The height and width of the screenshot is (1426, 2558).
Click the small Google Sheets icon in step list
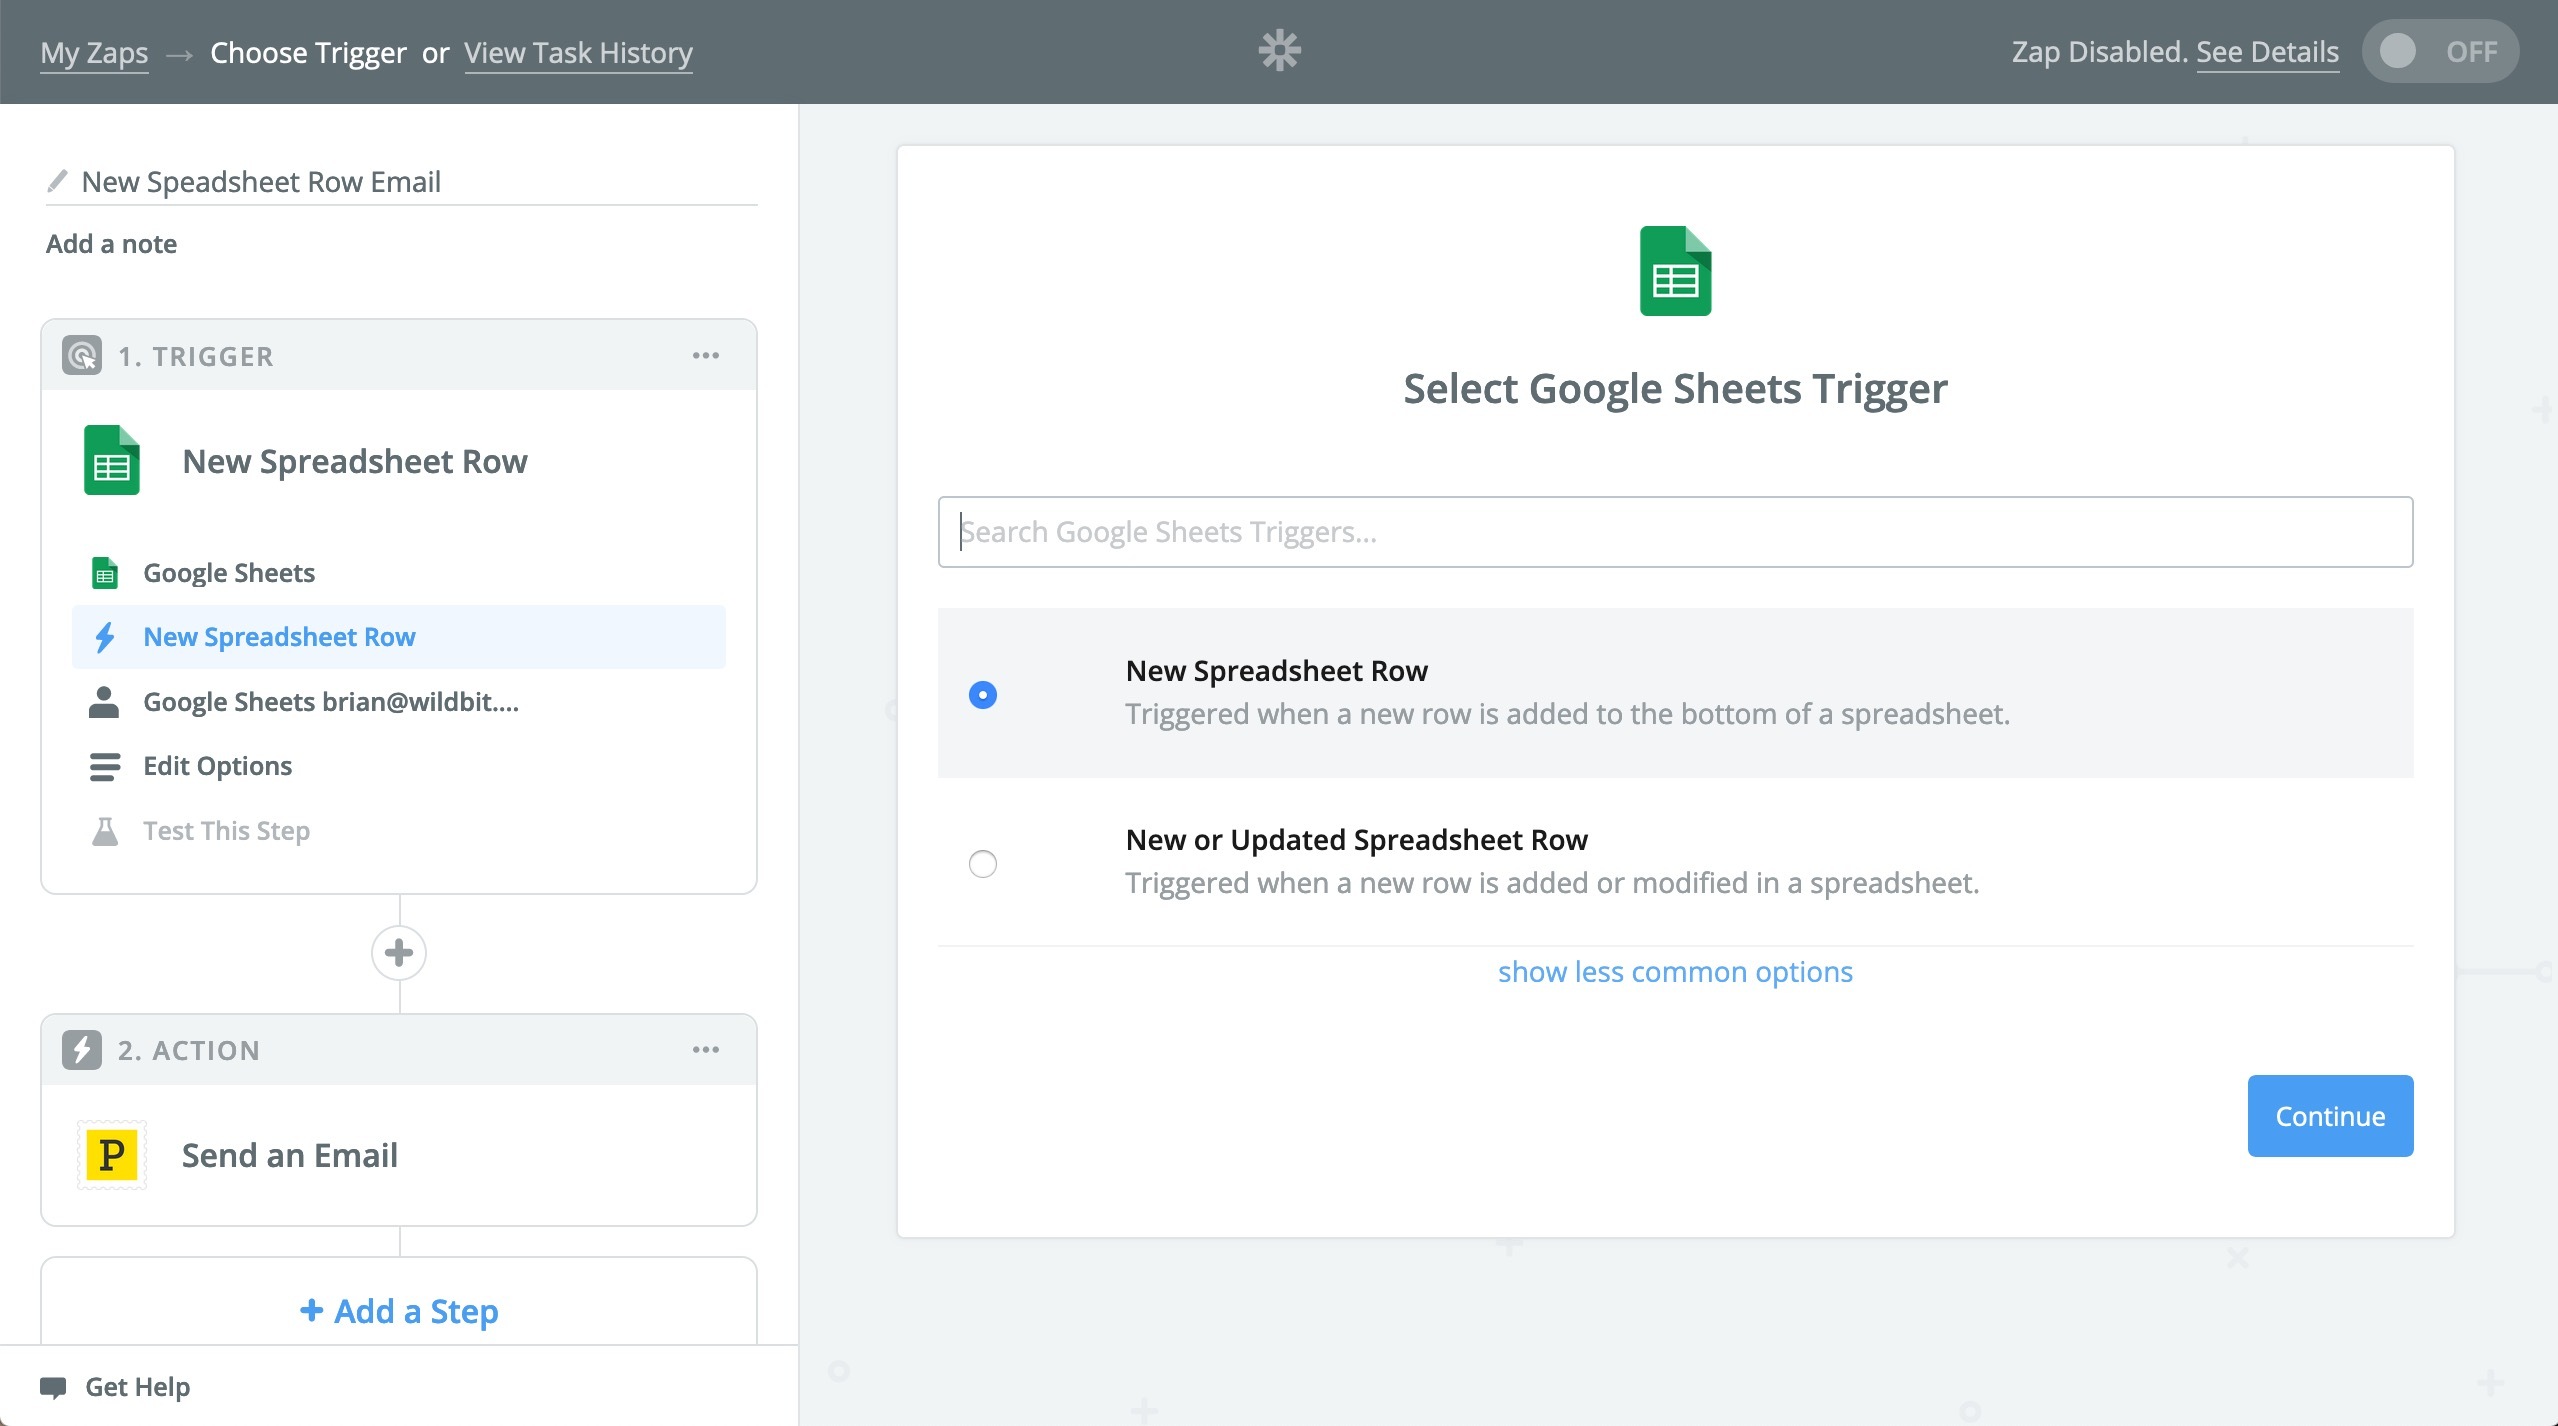point(105,573)
